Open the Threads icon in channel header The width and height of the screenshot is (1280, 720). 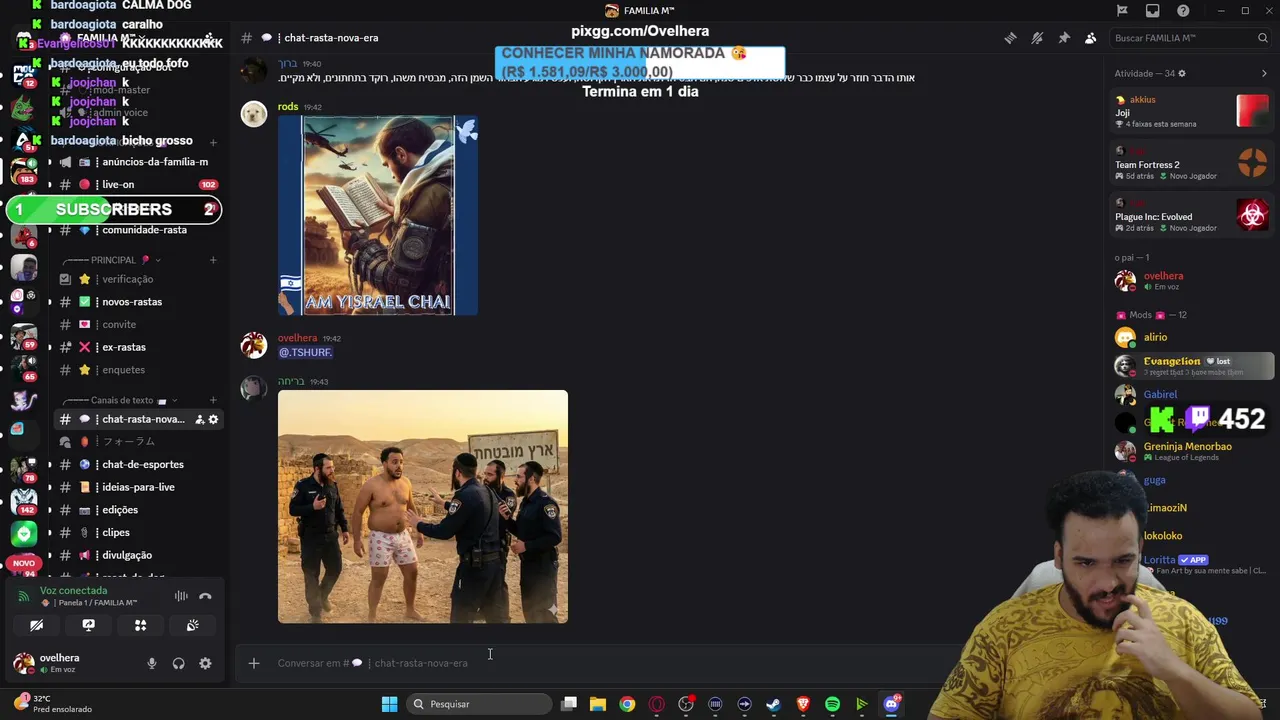(1010, 38)
